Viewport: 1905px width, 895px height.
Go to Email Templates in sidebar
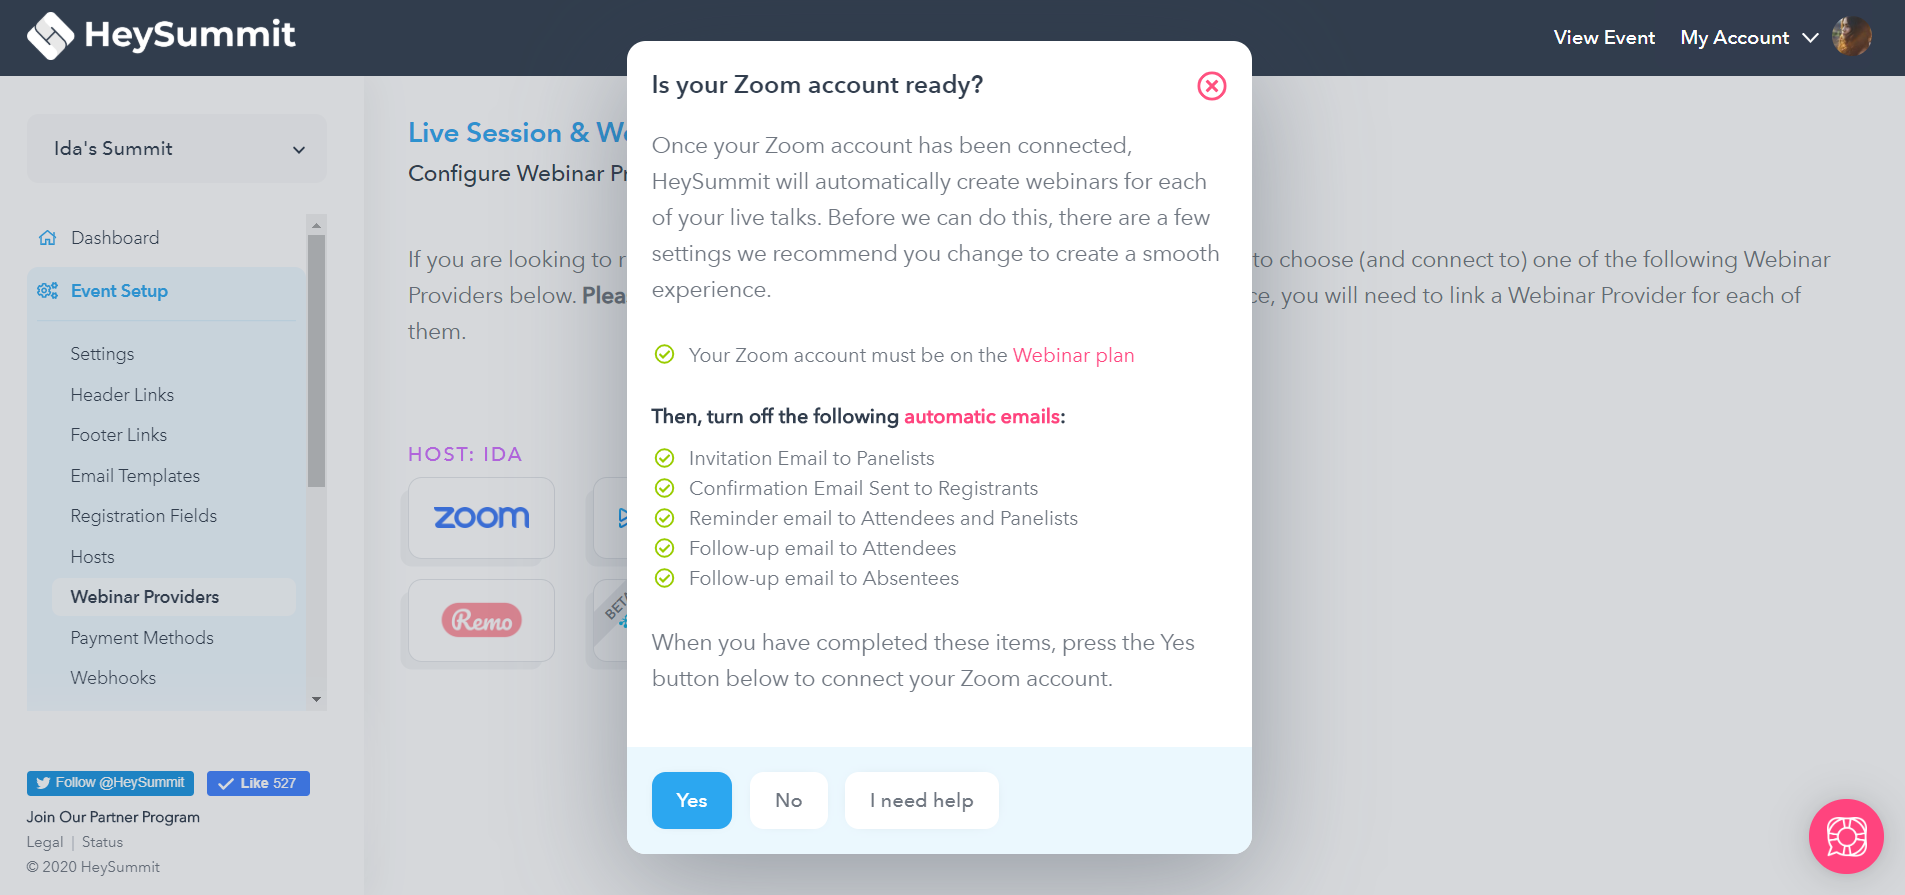click(135, 476)
